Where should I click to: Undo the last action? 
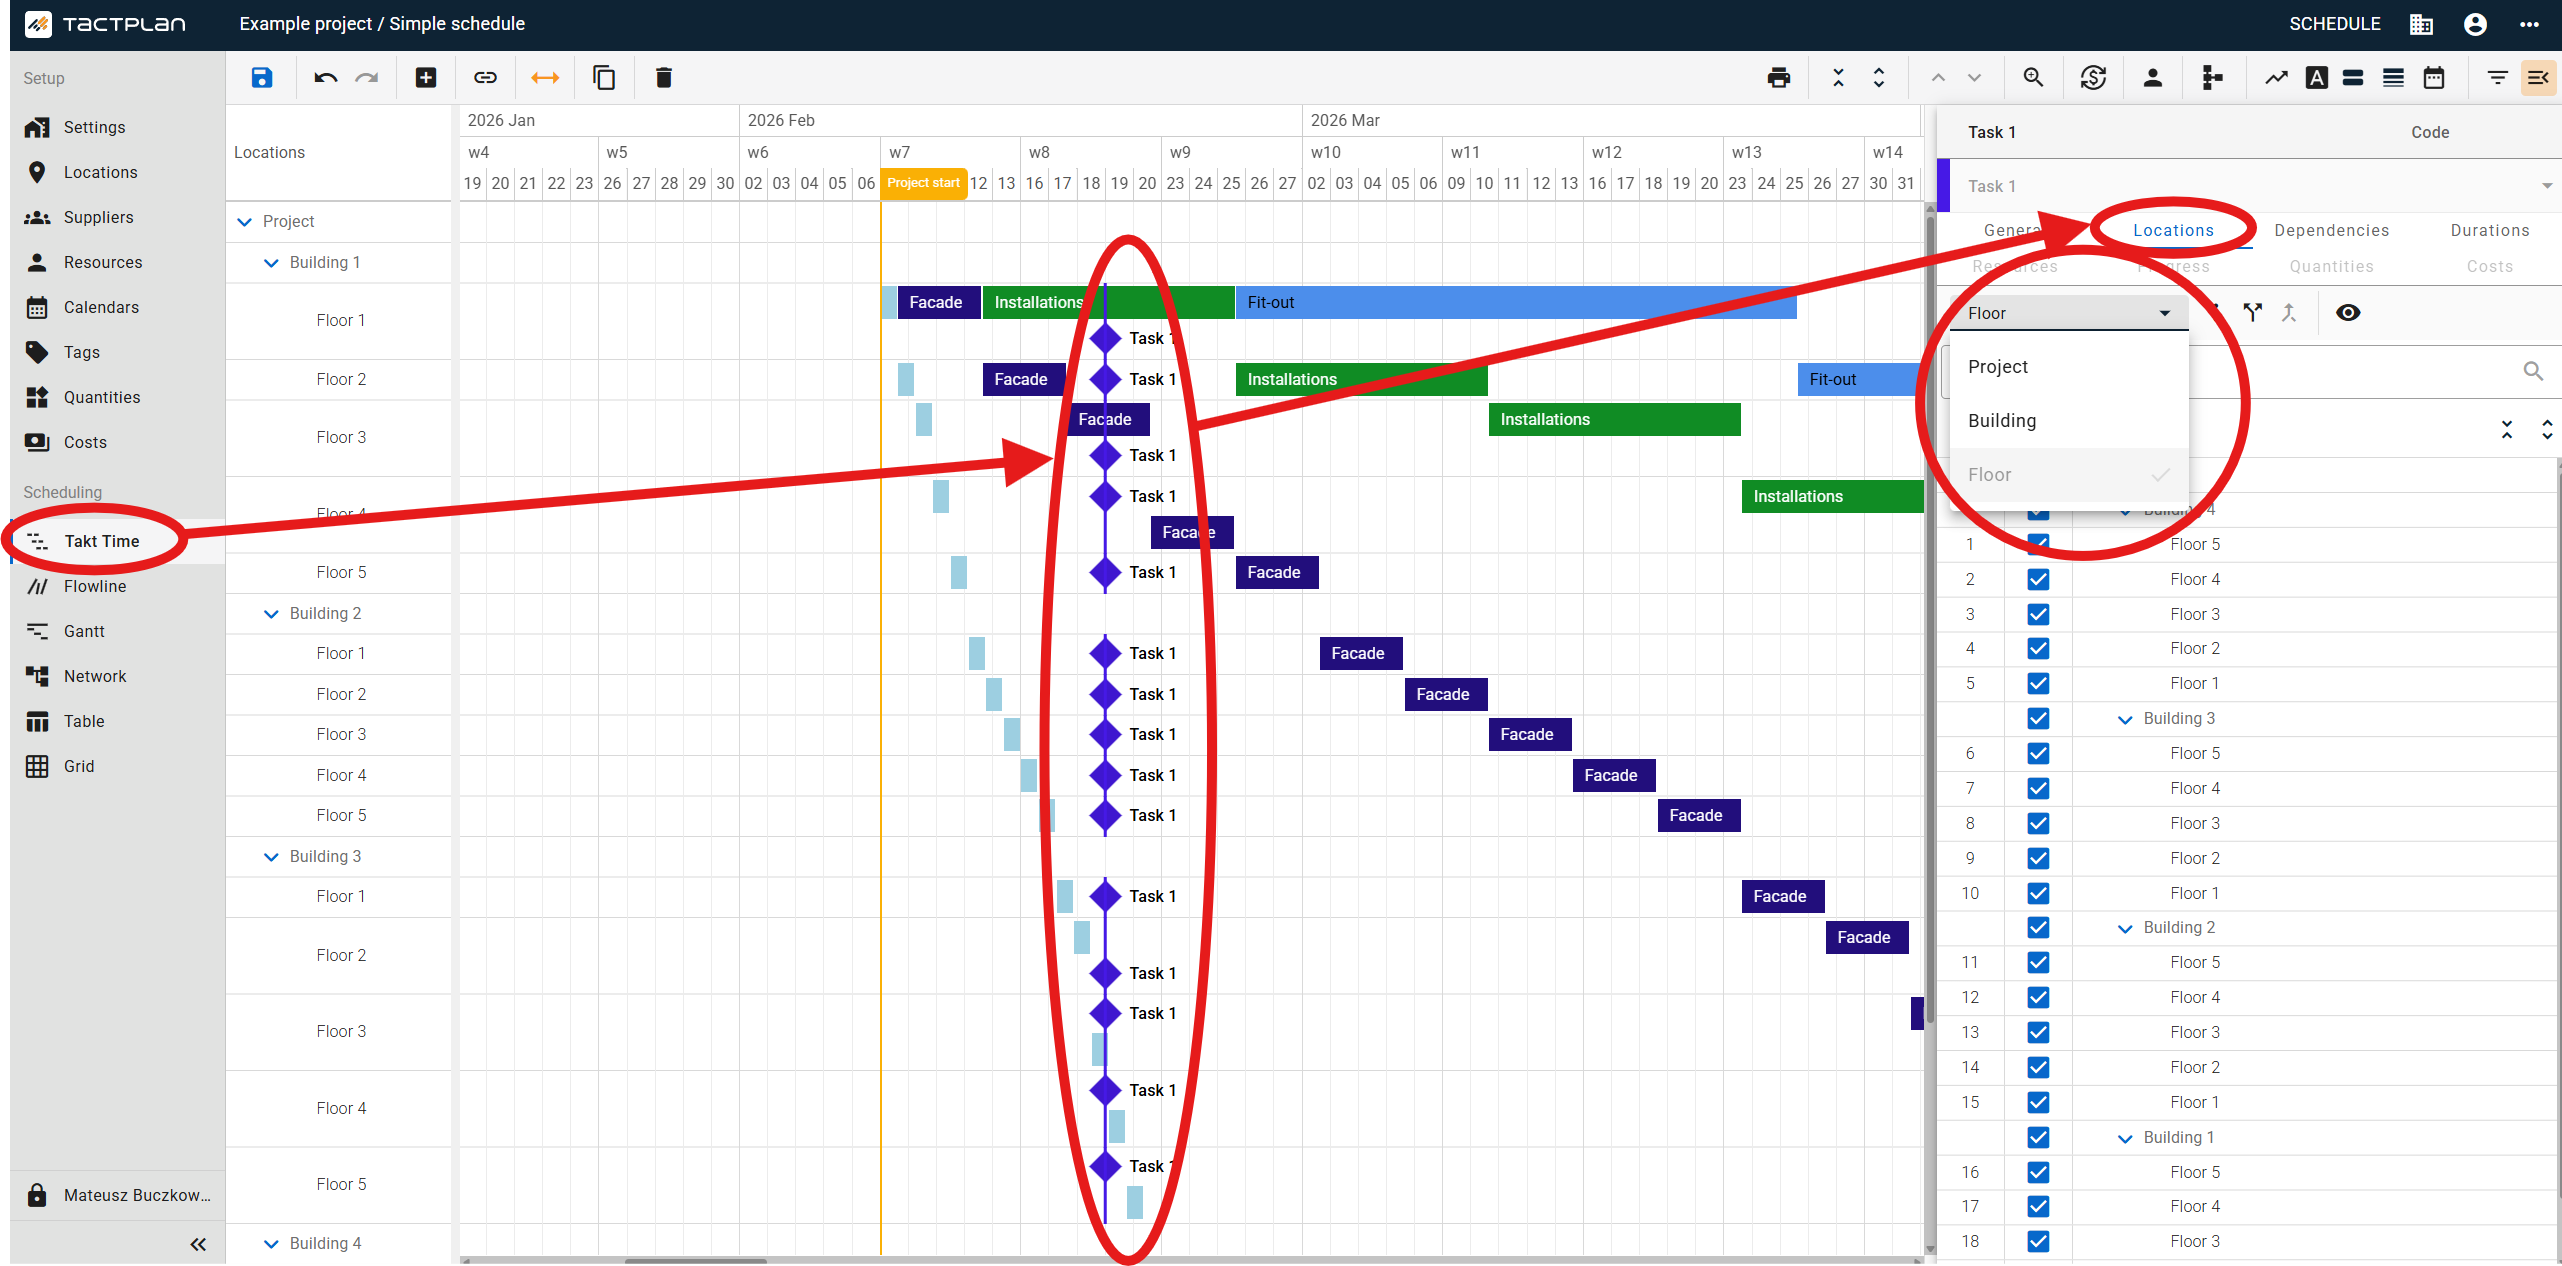tap(325, 78)
